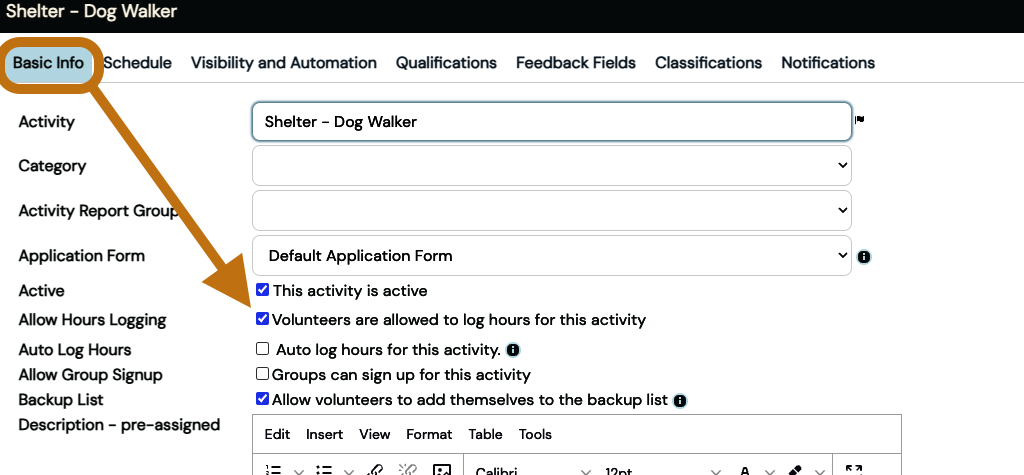Screen dimensions: 1024x475
Task: Click the numbered list icon in editor
Action: (274, 469)
